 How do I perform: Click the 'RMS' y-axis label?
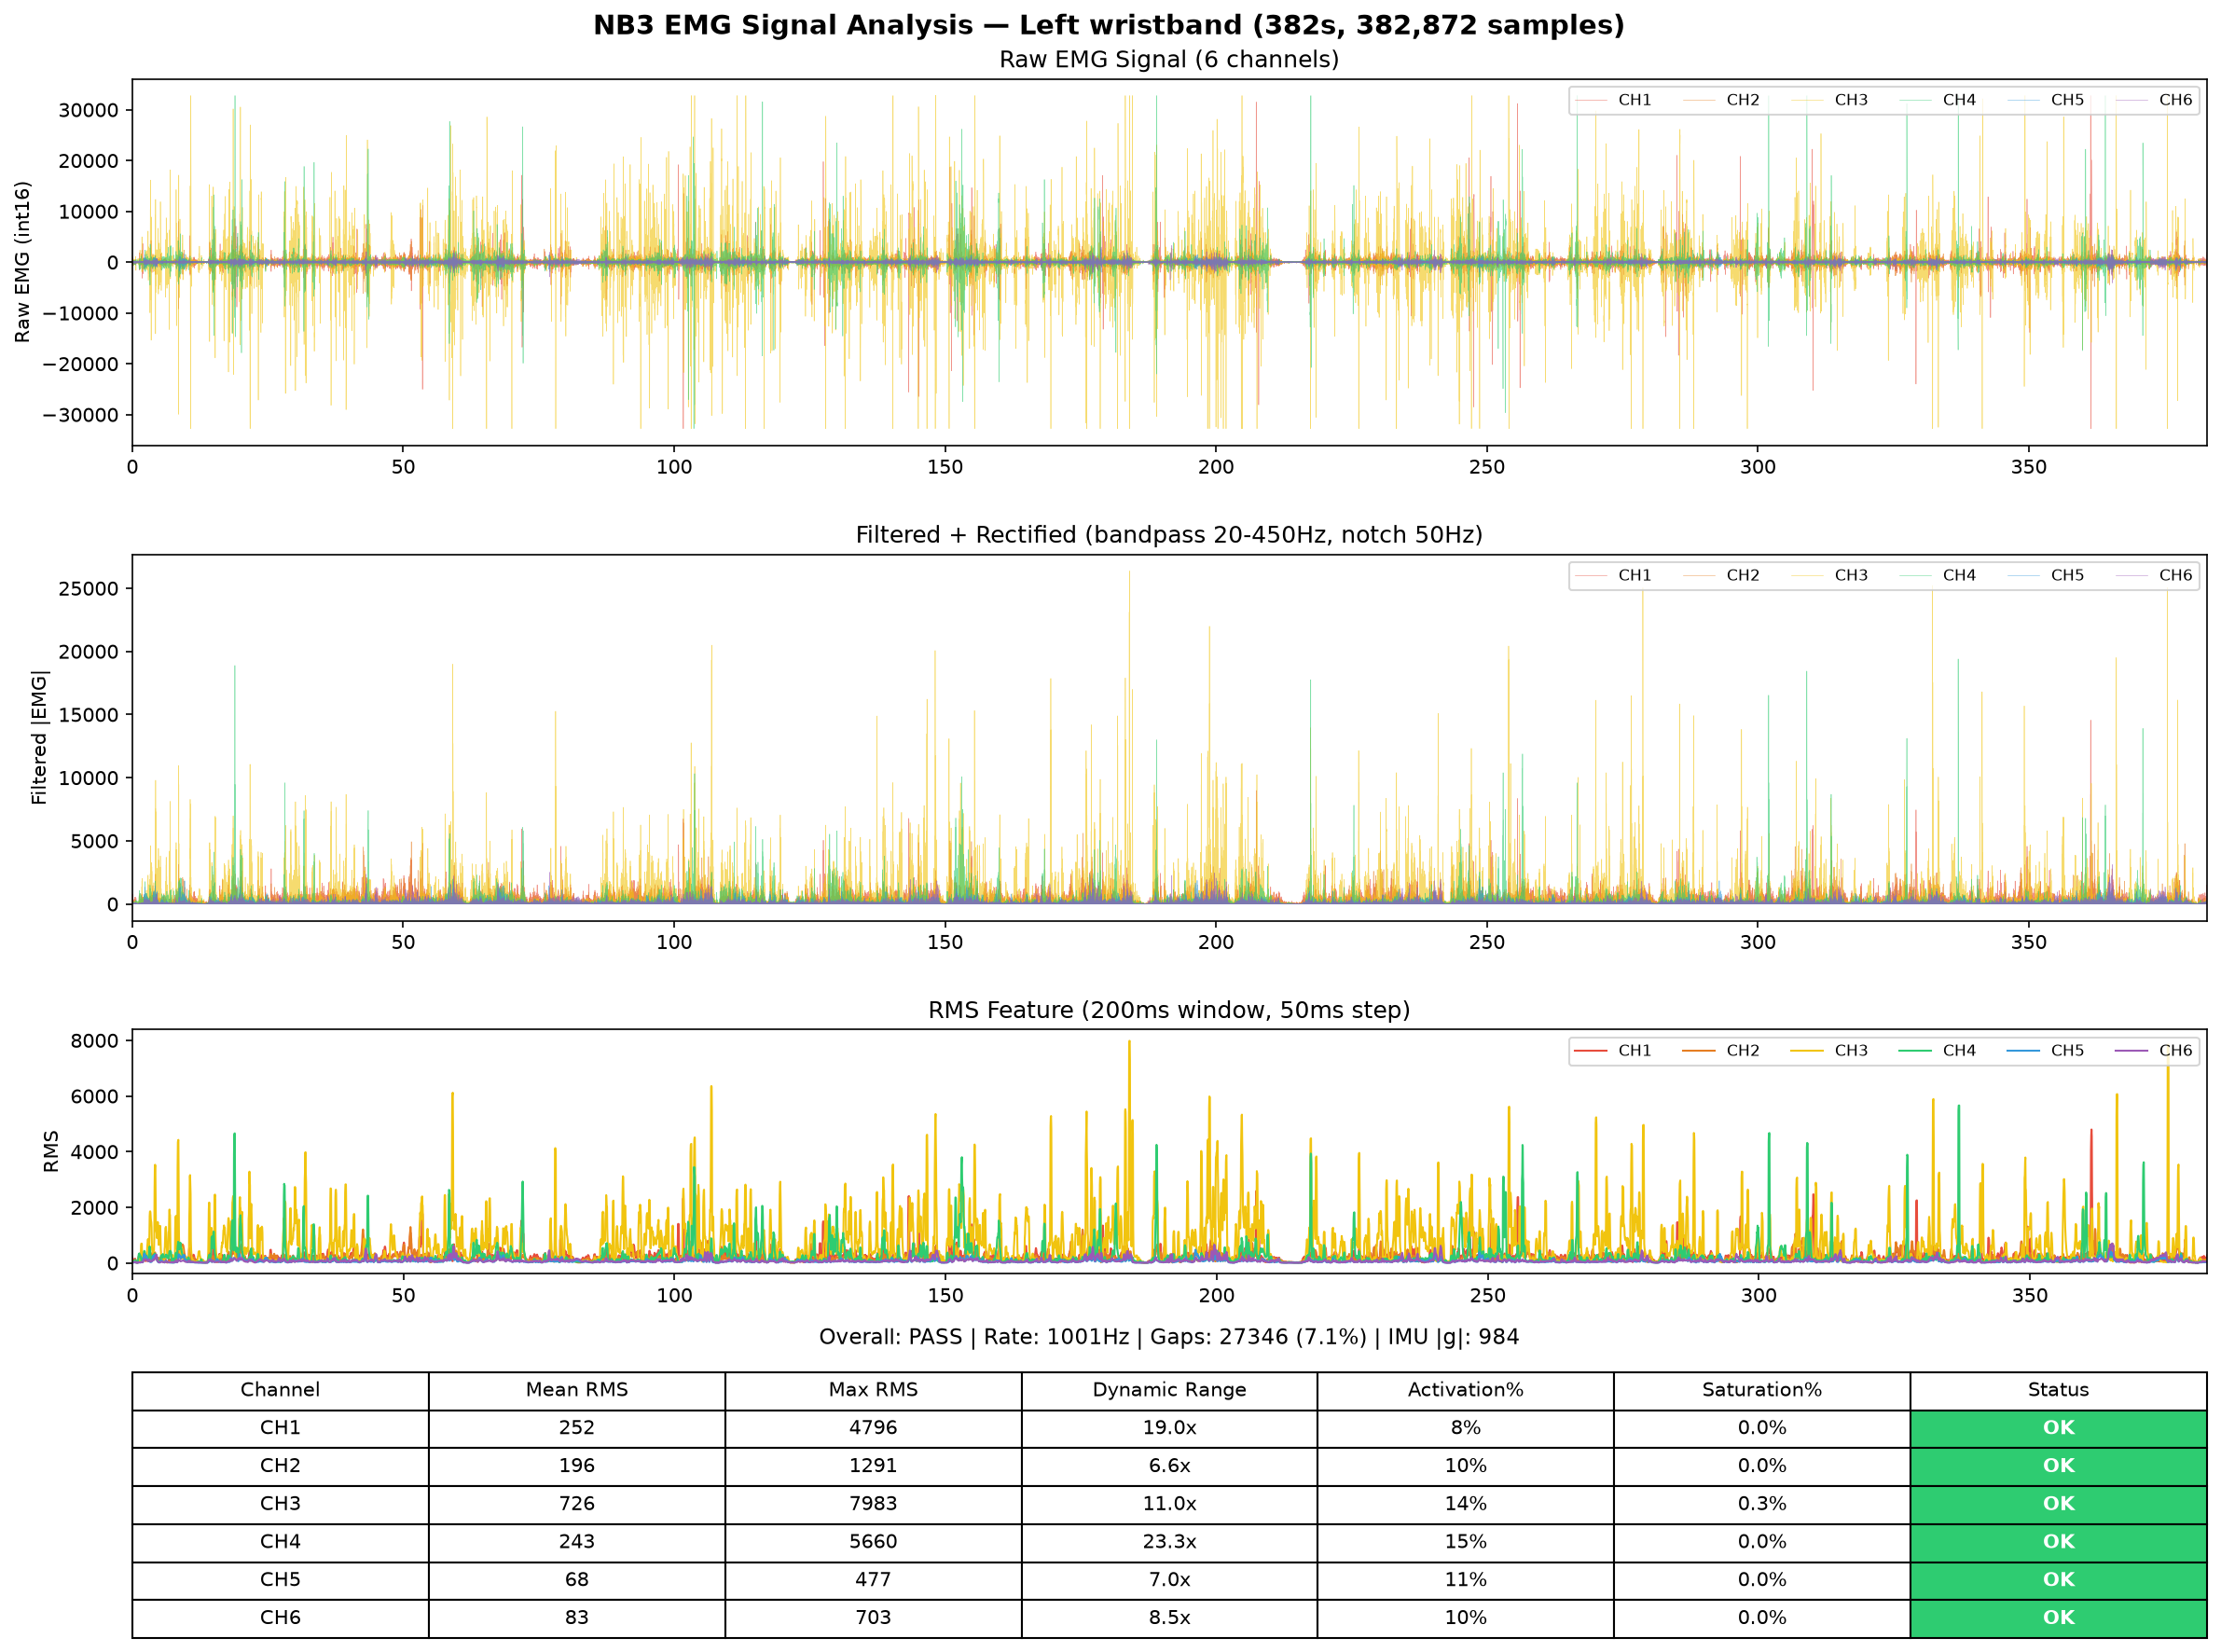pos(51,1151)
